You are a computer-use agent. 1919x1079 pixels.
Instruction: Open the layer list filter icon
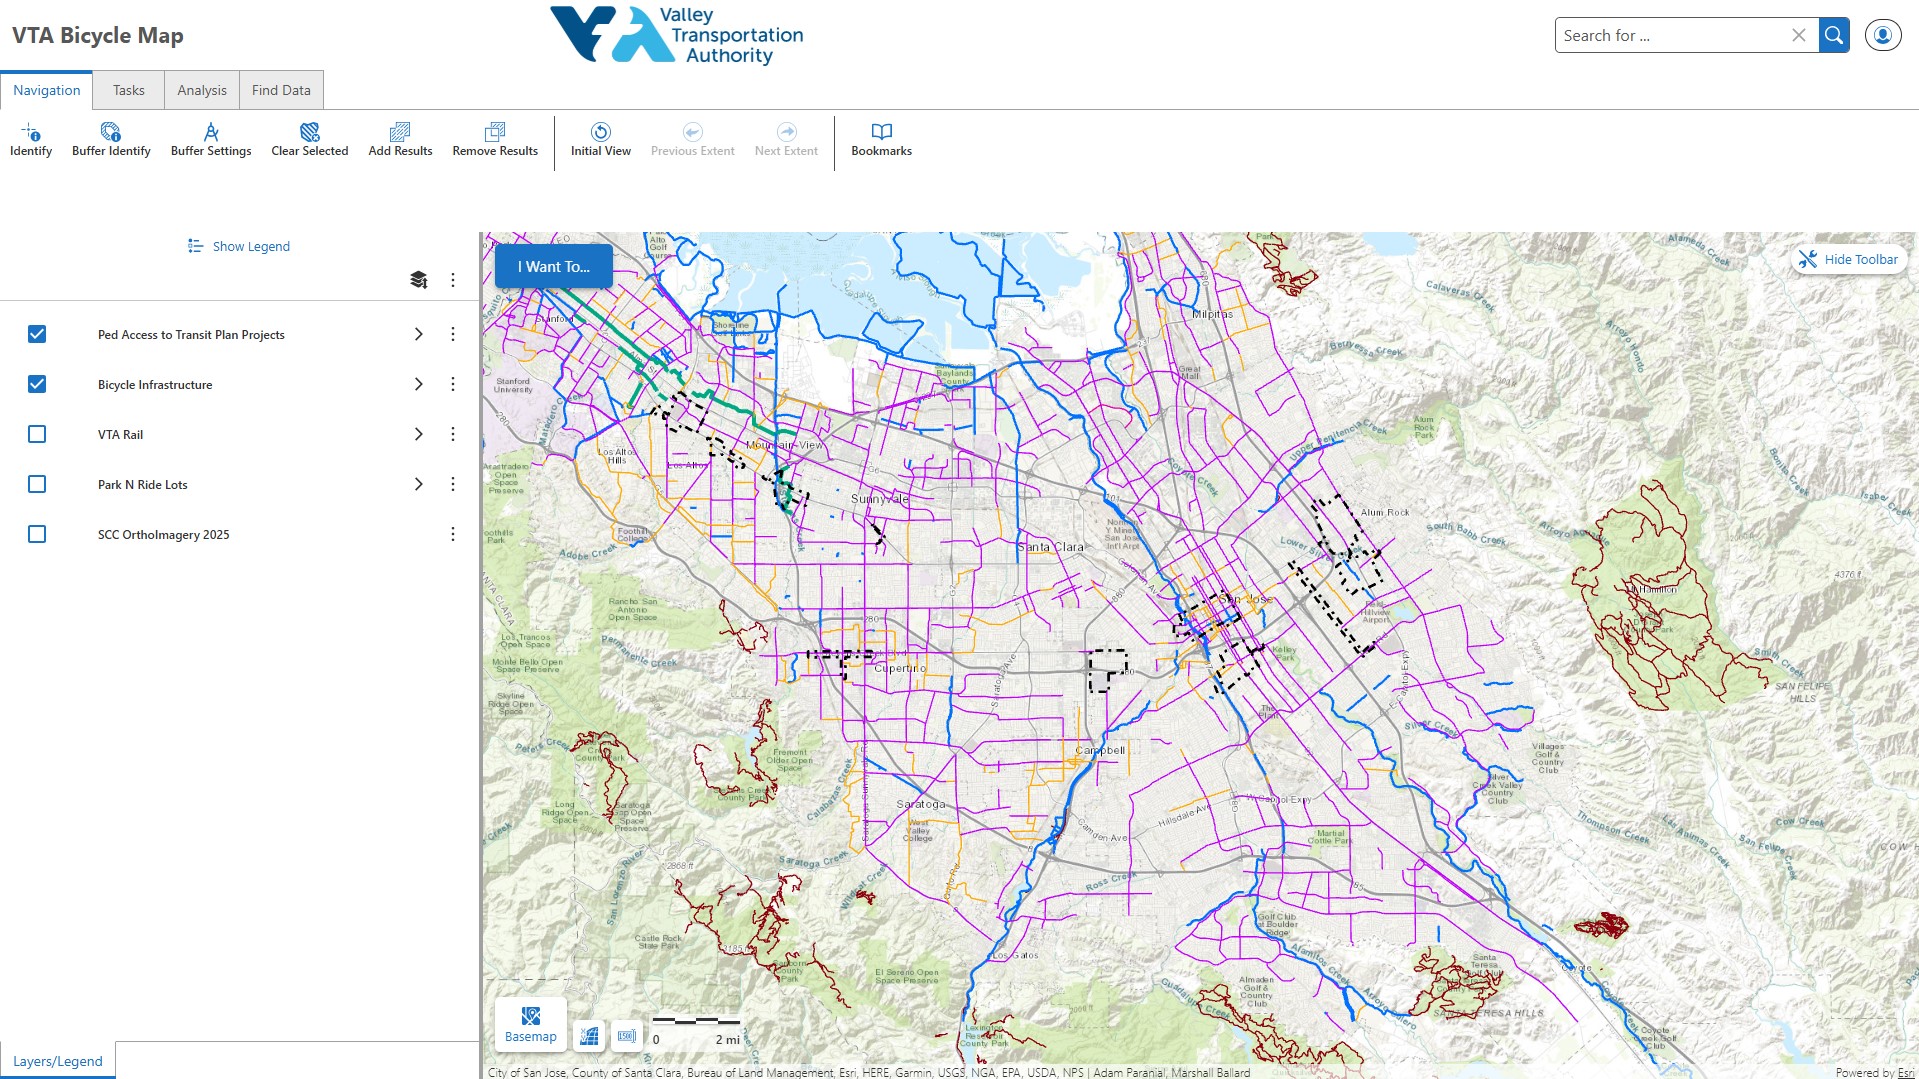pyautogui.click(x=419, y=280)
